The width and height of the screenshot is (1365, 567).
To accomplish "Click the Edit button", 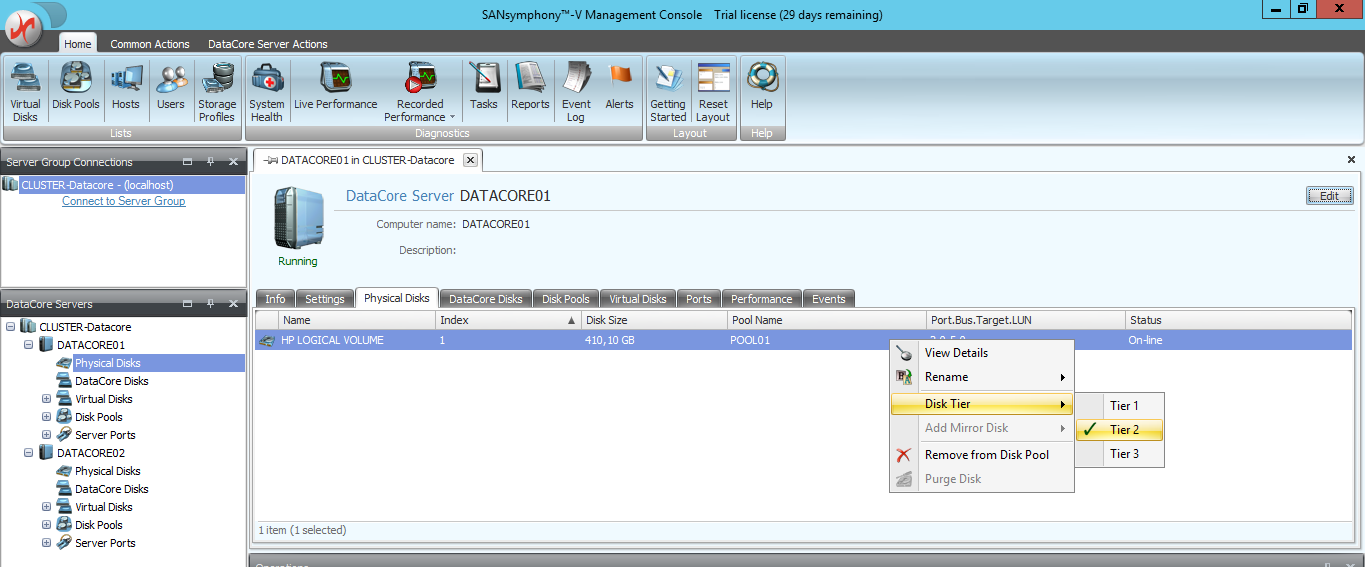I will click(x=1329, y=196).
